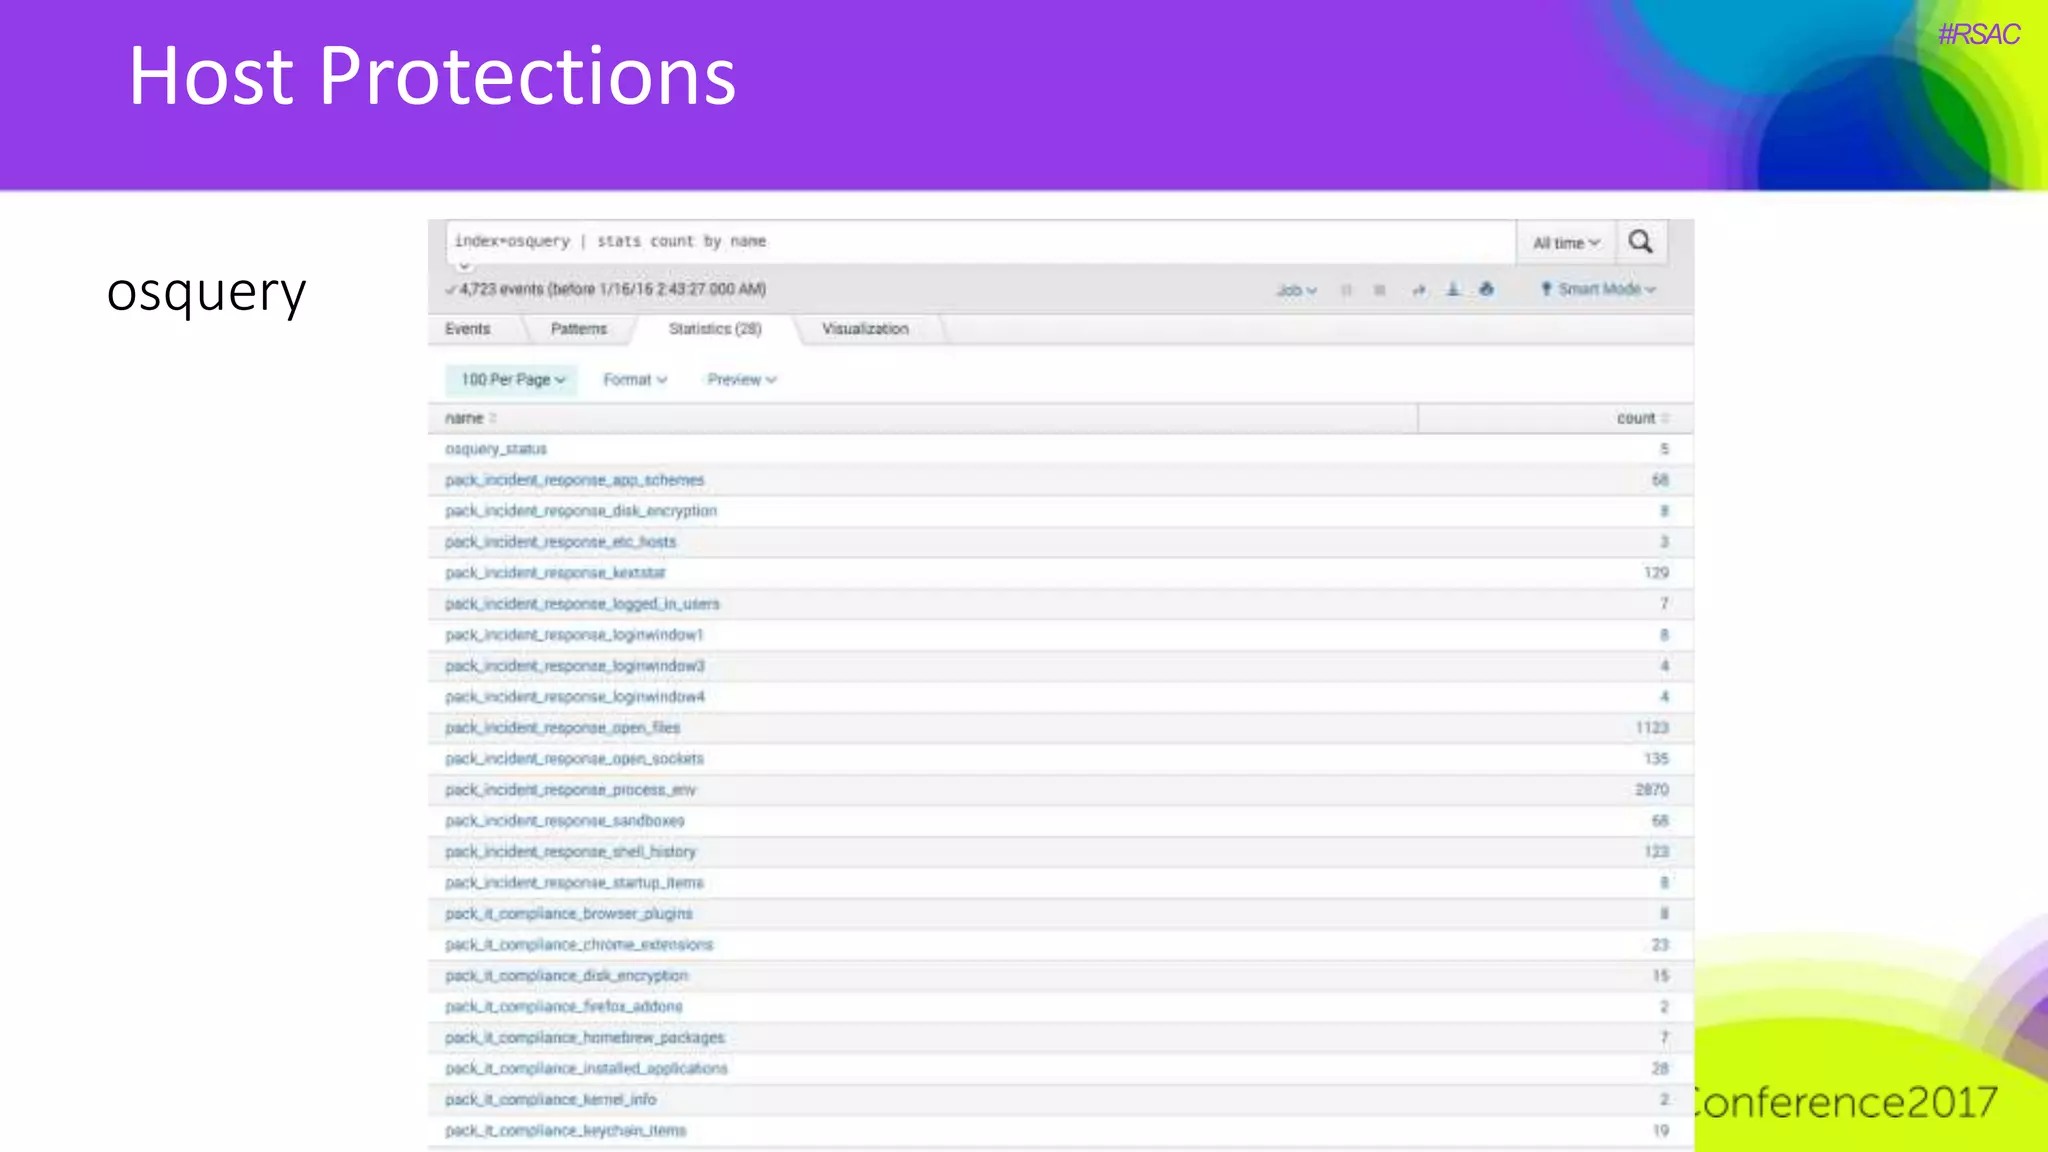Viewport: 2048px width, 1152px height.
Task: Click pack_incident_response_process_env
Action: coord(571,790)
